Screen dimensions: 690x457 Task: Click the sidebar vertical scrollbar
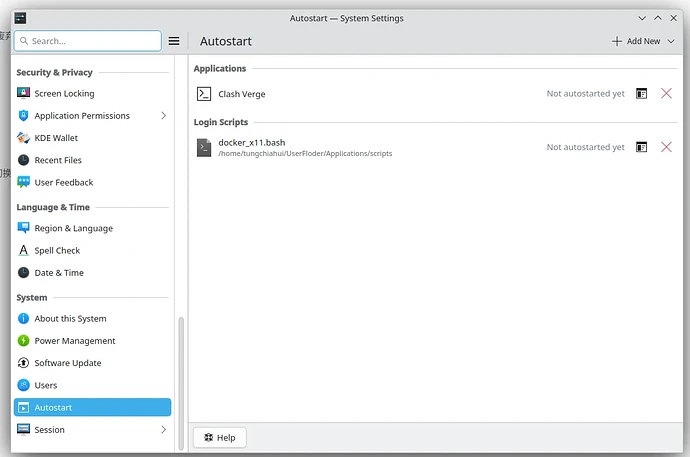pyautogui.click(x=181, y=370)
